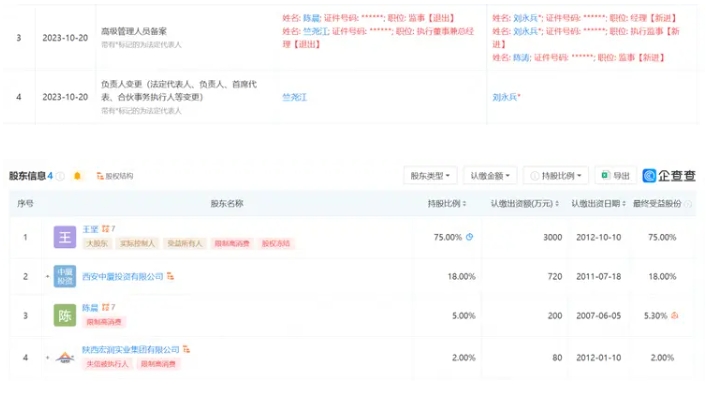
Task: Click the 限制高消费 tag under 陕西宏润
Action: 158,364
